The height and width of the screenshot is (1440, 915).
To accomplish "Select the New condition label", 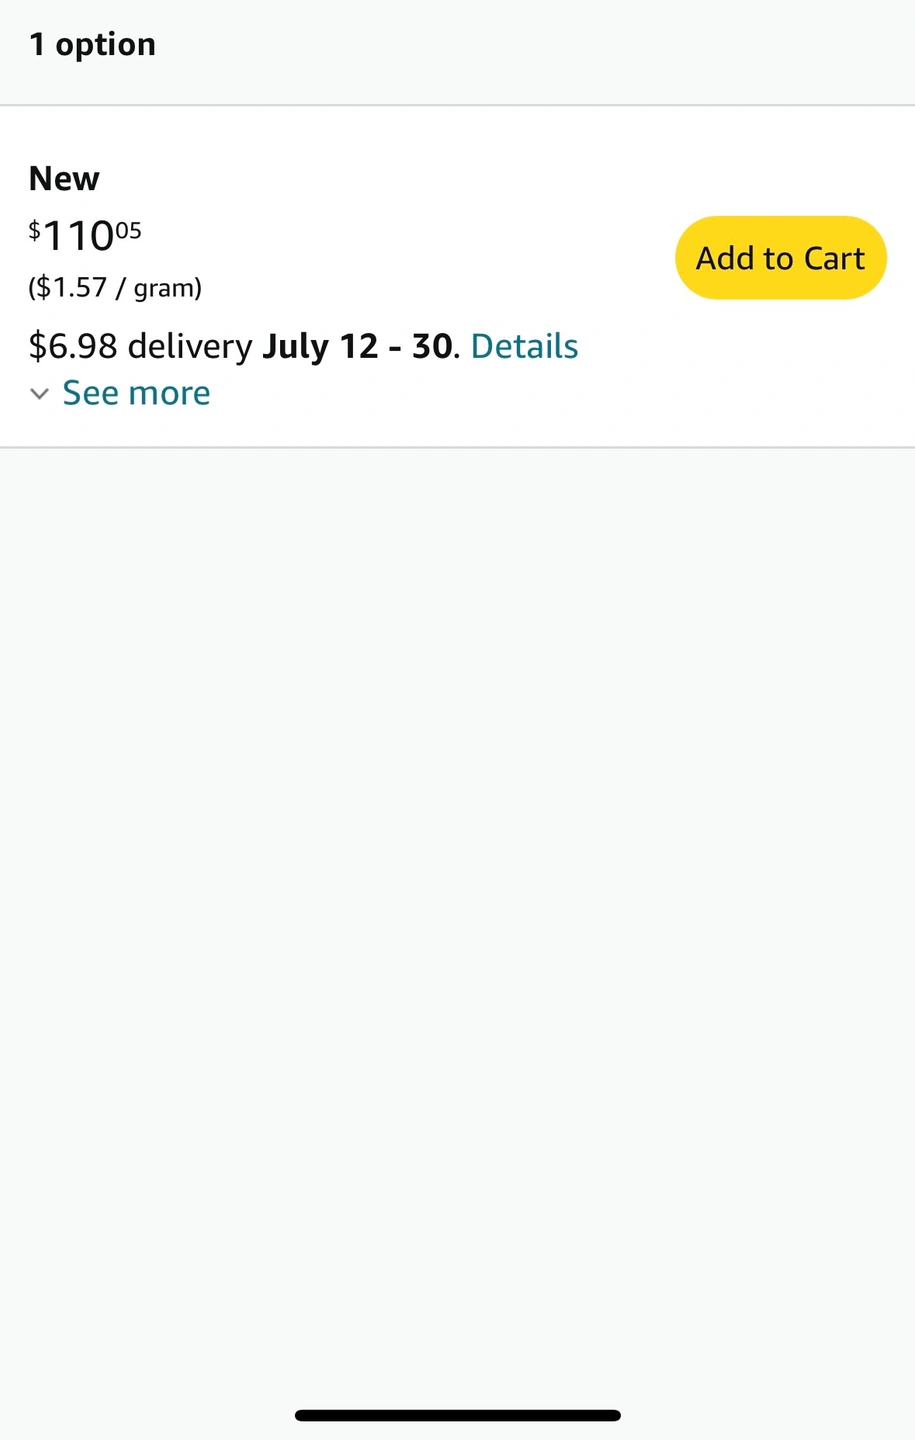I will tap(64, 179).
